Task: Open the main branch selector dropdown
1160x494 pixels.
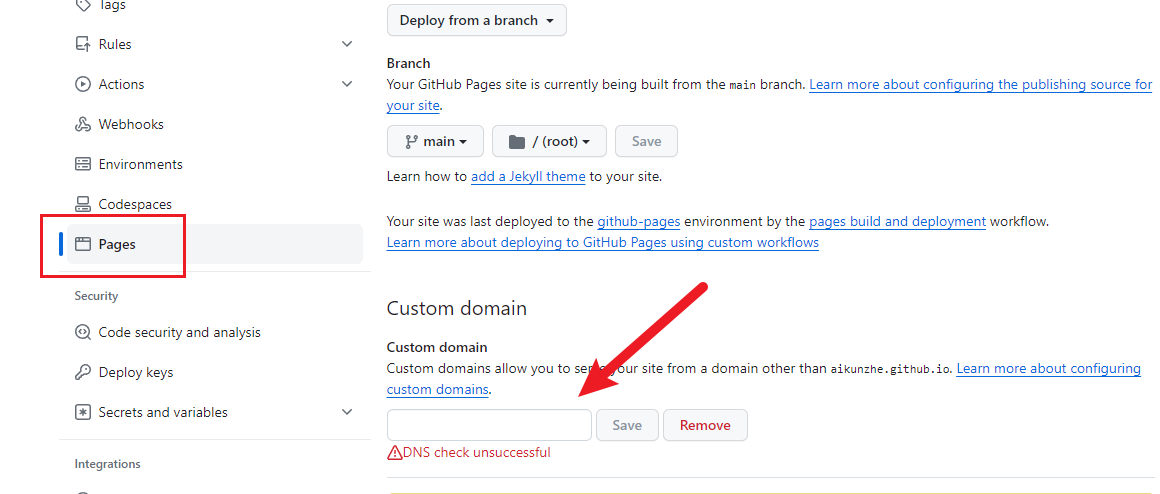Action: tap(435, 141)
